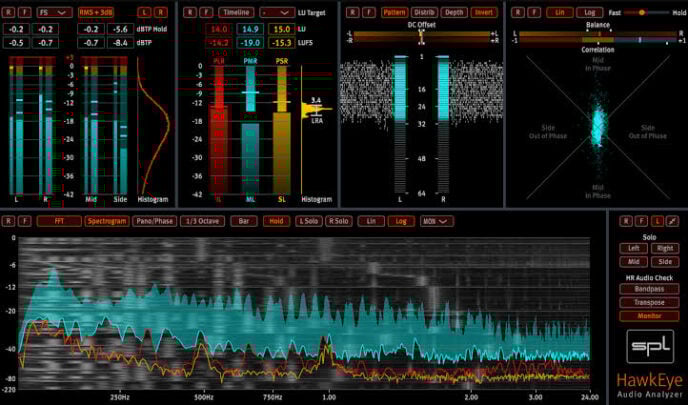Viewport: 688px width, 405px height.
Task: Click the R button in the level meter panel
Action: [10, 12]
